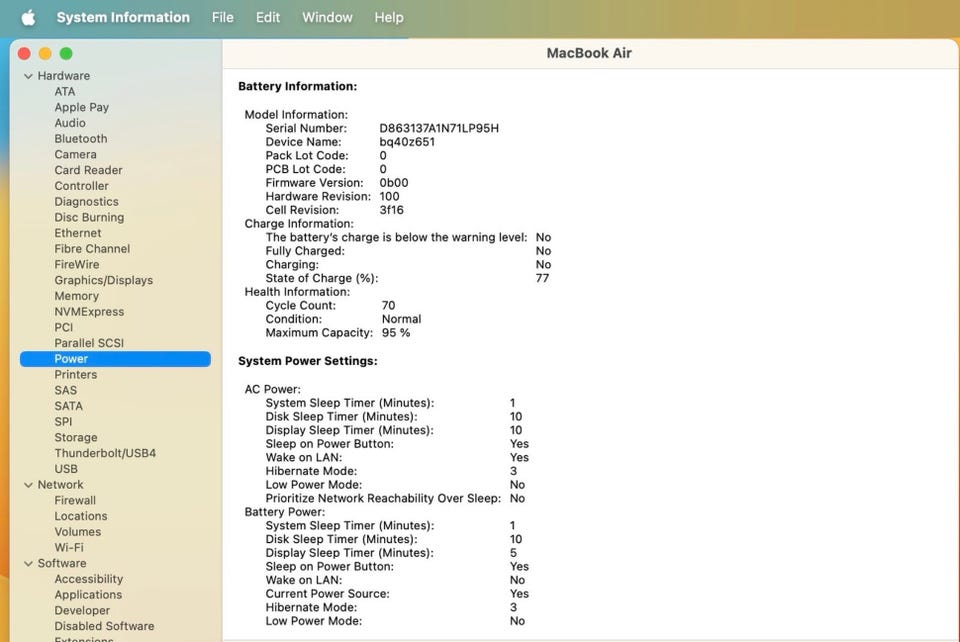Click the battery serial number D863137A1N71LP95H
960x642 pixels.
click(x=439, y=129)
